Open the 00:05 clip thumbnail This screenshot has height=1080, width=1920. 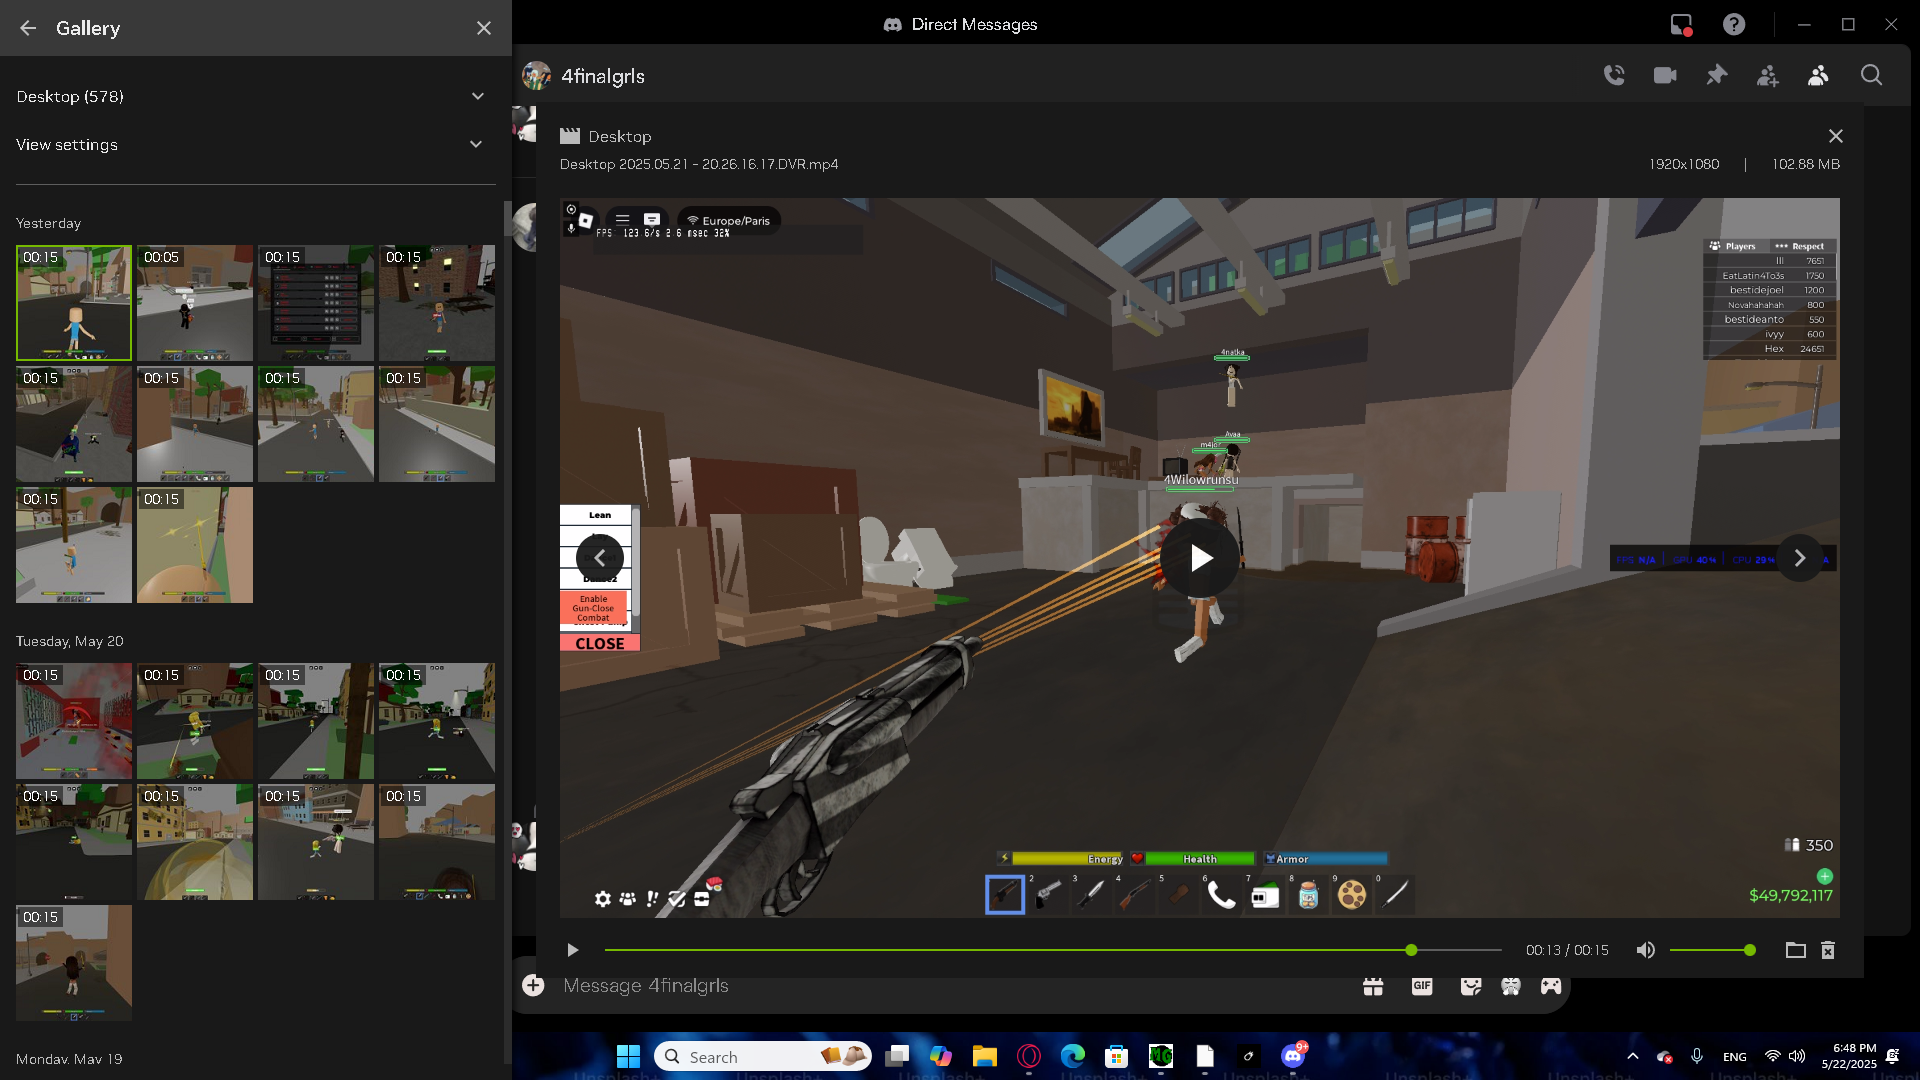point(195,303)
